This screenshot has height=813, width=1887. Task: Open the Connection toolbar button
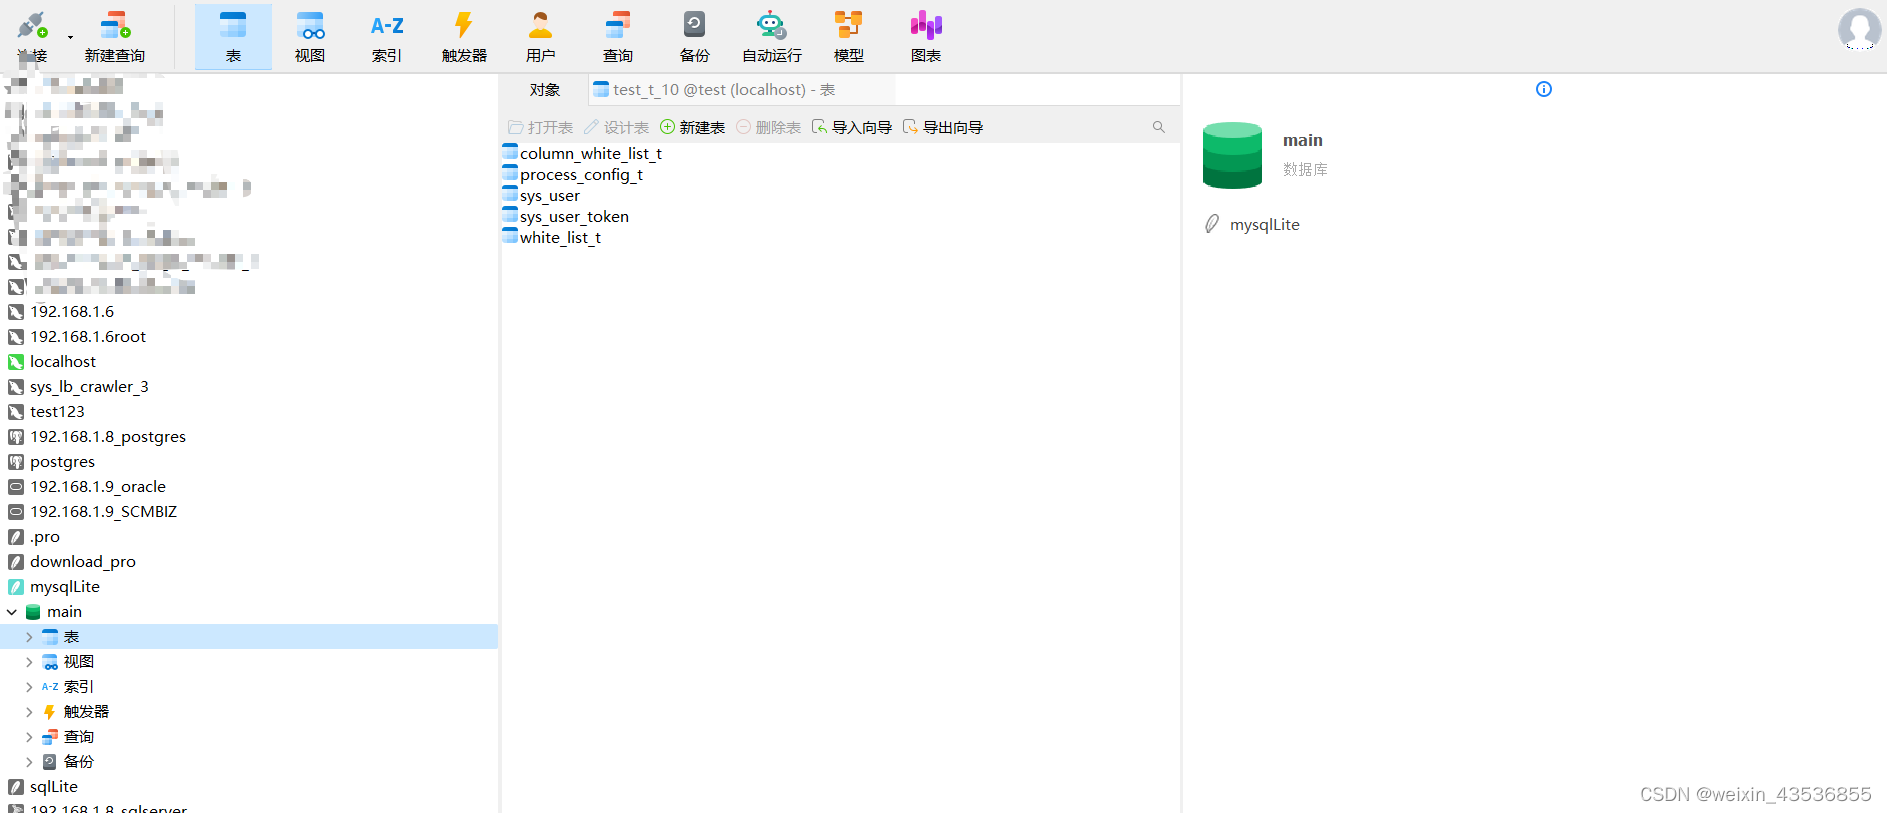32,36
